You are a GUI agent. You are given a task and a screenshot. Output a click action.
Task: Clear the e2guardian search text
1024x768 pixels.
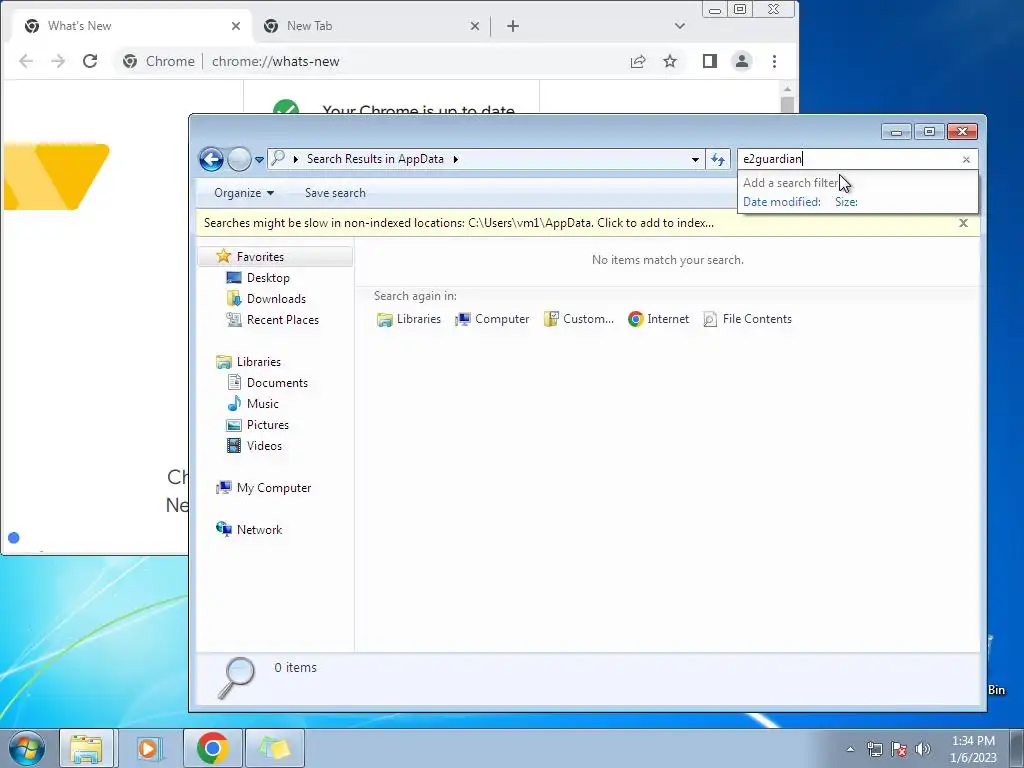pyautogui.click(x=966, y=159)
